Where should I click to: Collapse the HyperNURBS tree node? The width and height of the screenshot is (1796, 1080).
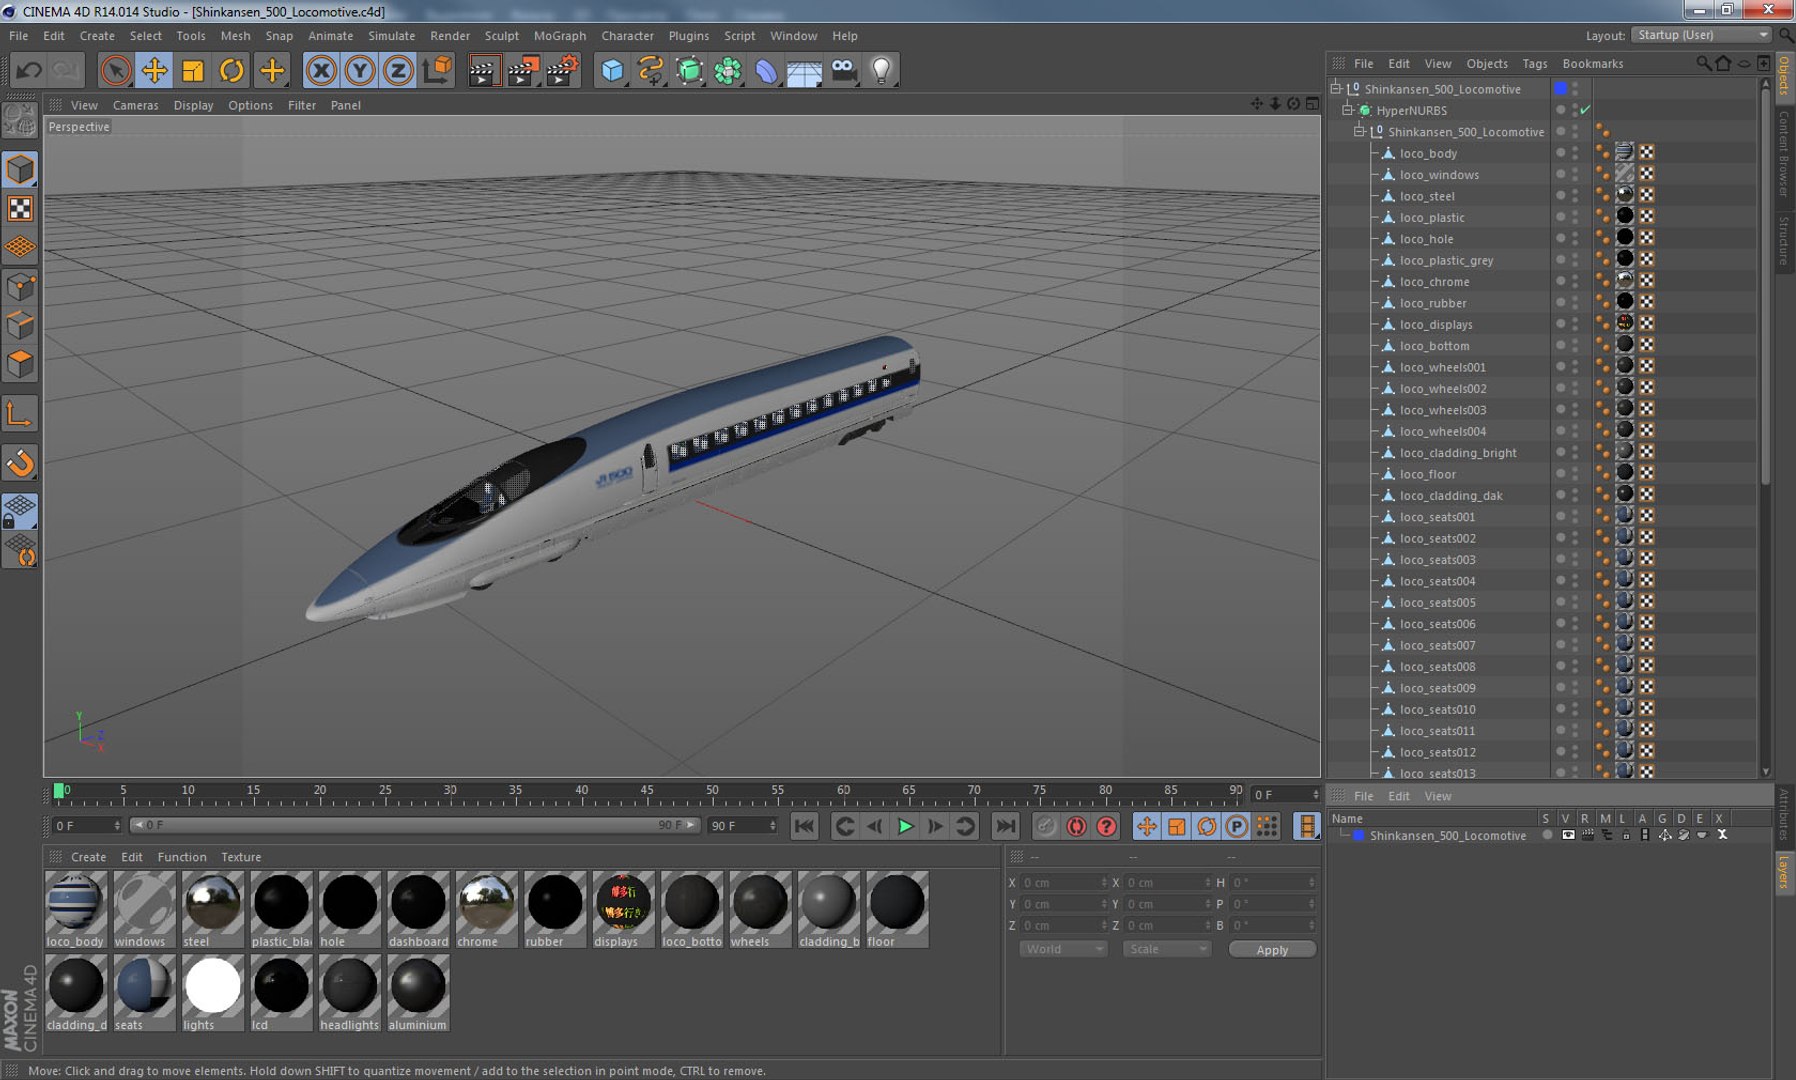coord(1347,110)
